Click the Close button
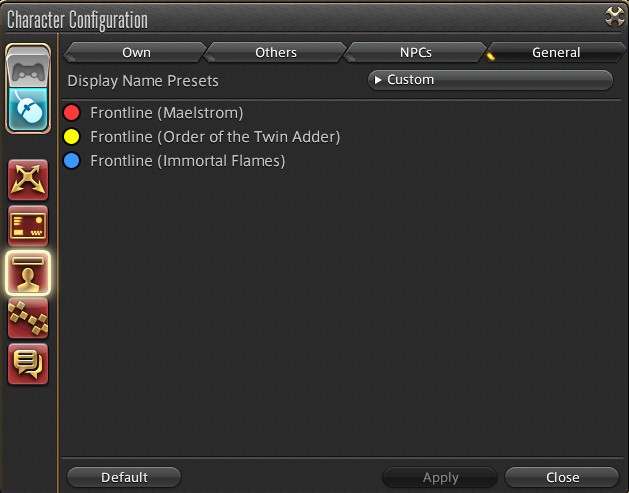Screen dimensions: 629x493 [562, 477]
